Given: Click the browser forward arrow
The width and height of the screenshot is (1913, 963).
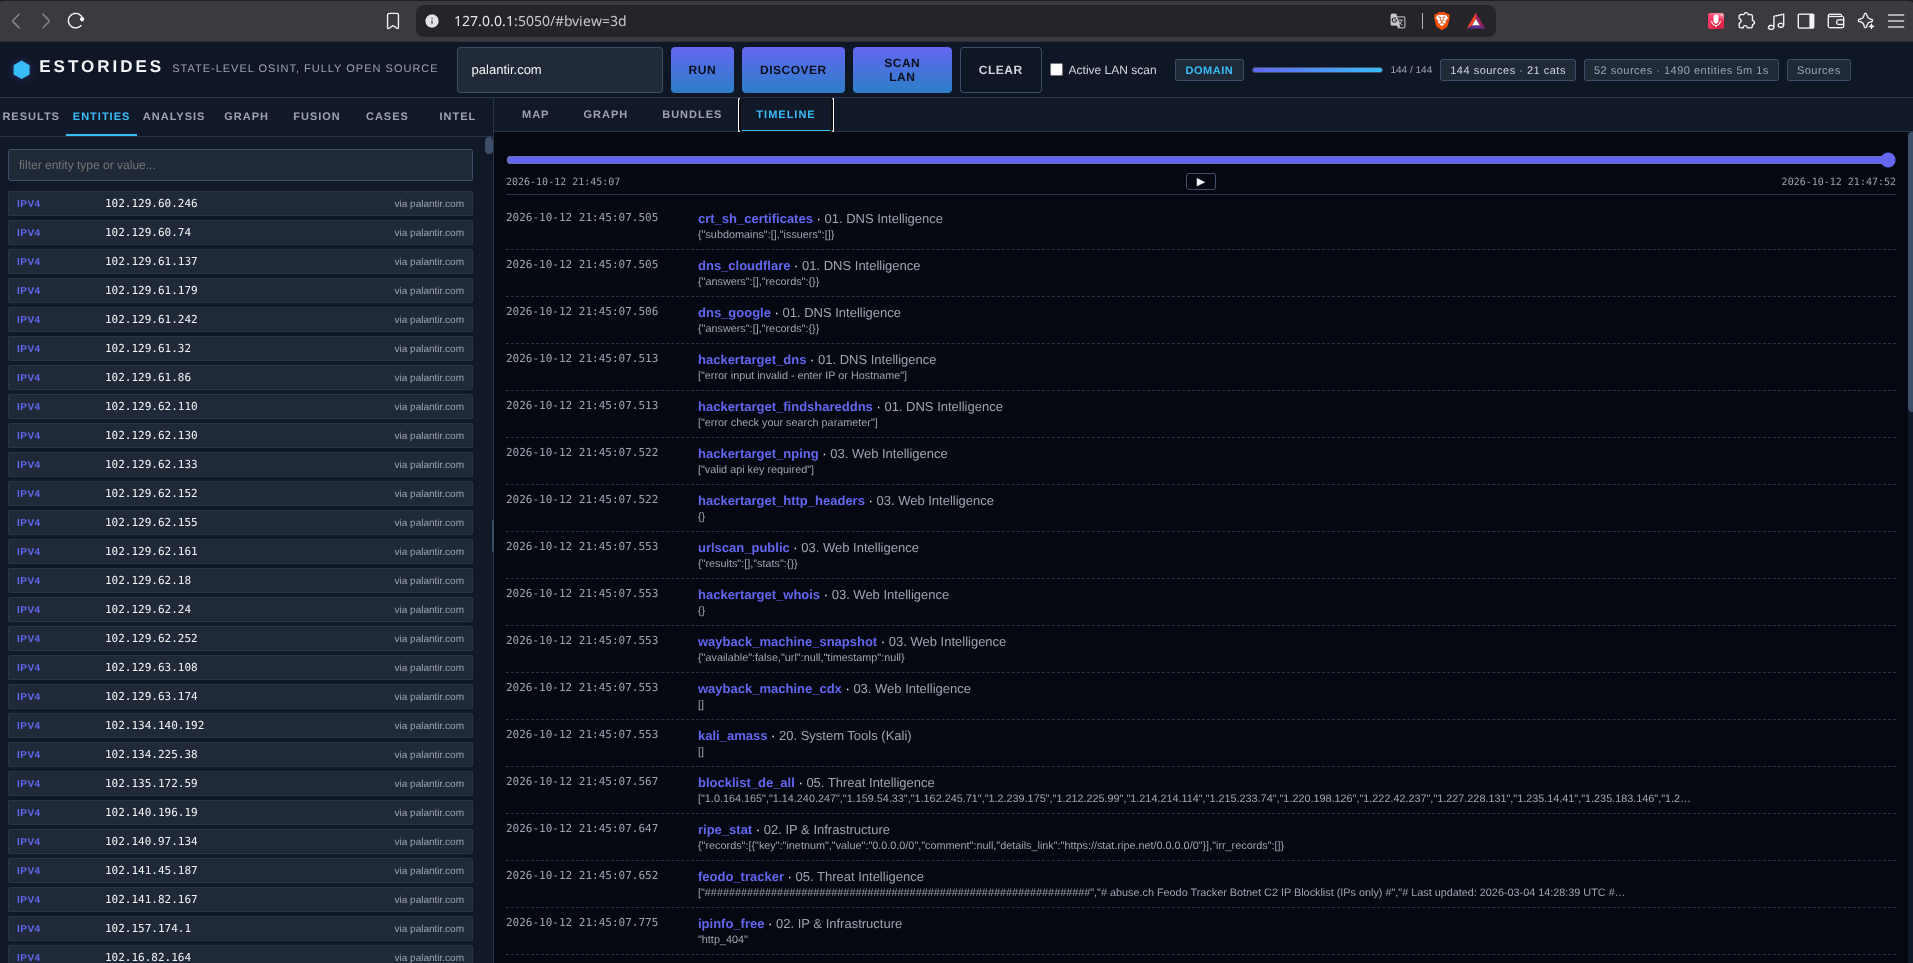Looking at the screenshot, I should pos(45,20).
